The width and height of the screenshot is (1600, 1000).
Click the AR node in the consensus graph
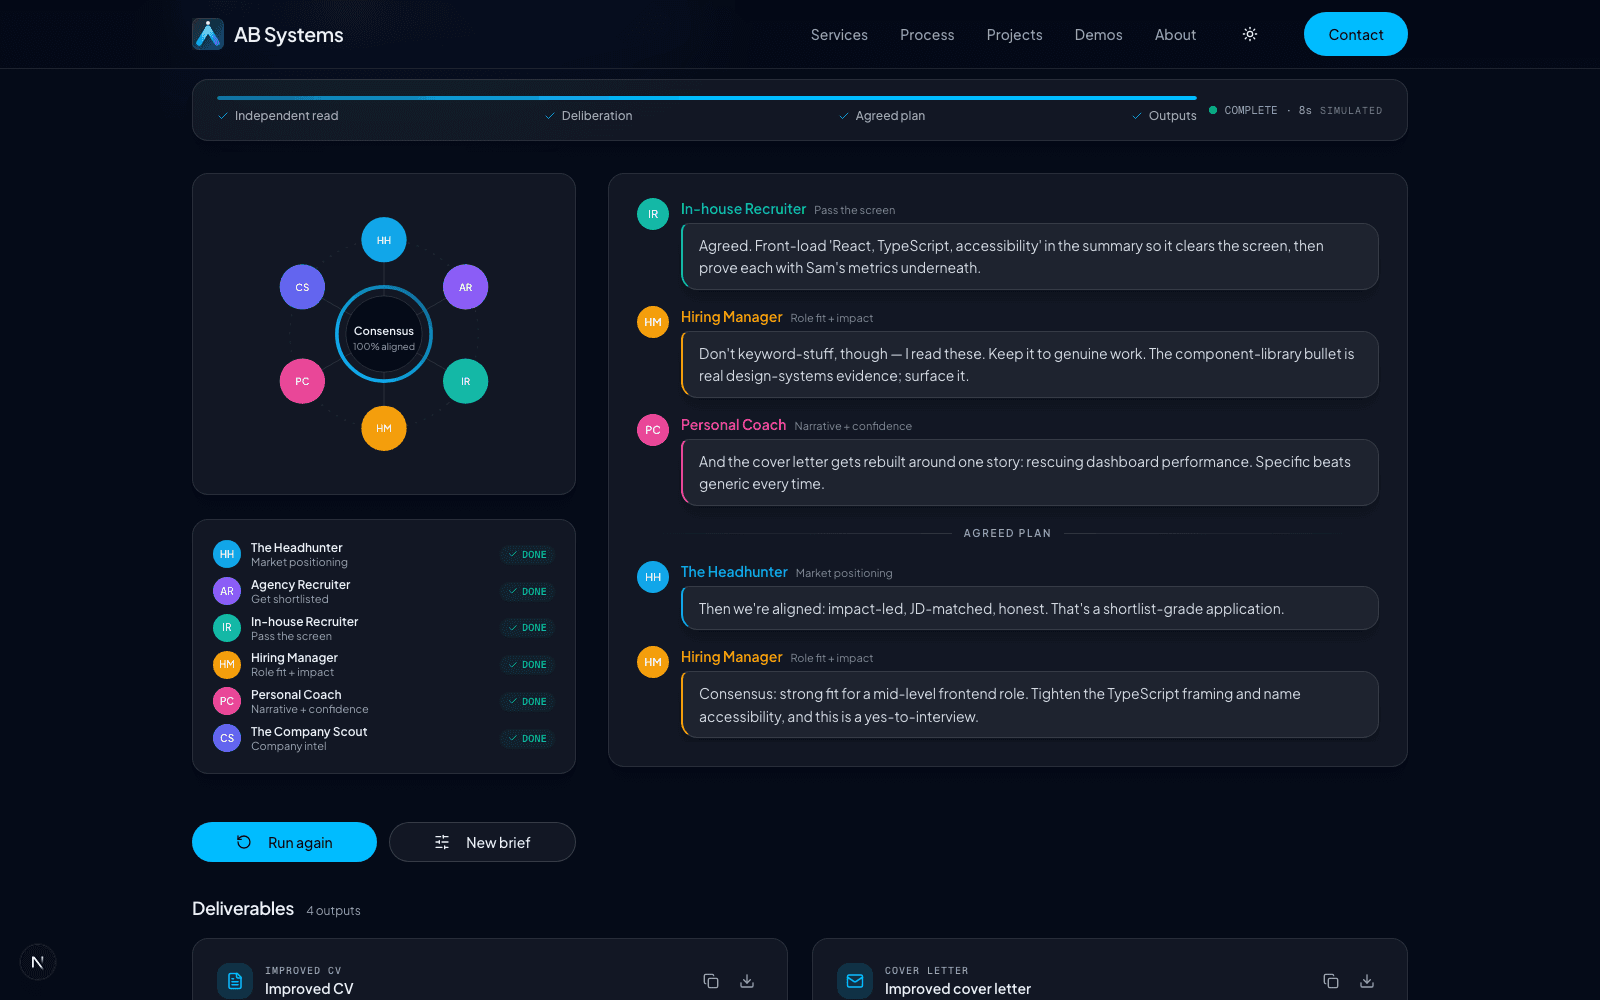(x=465, y=287)
